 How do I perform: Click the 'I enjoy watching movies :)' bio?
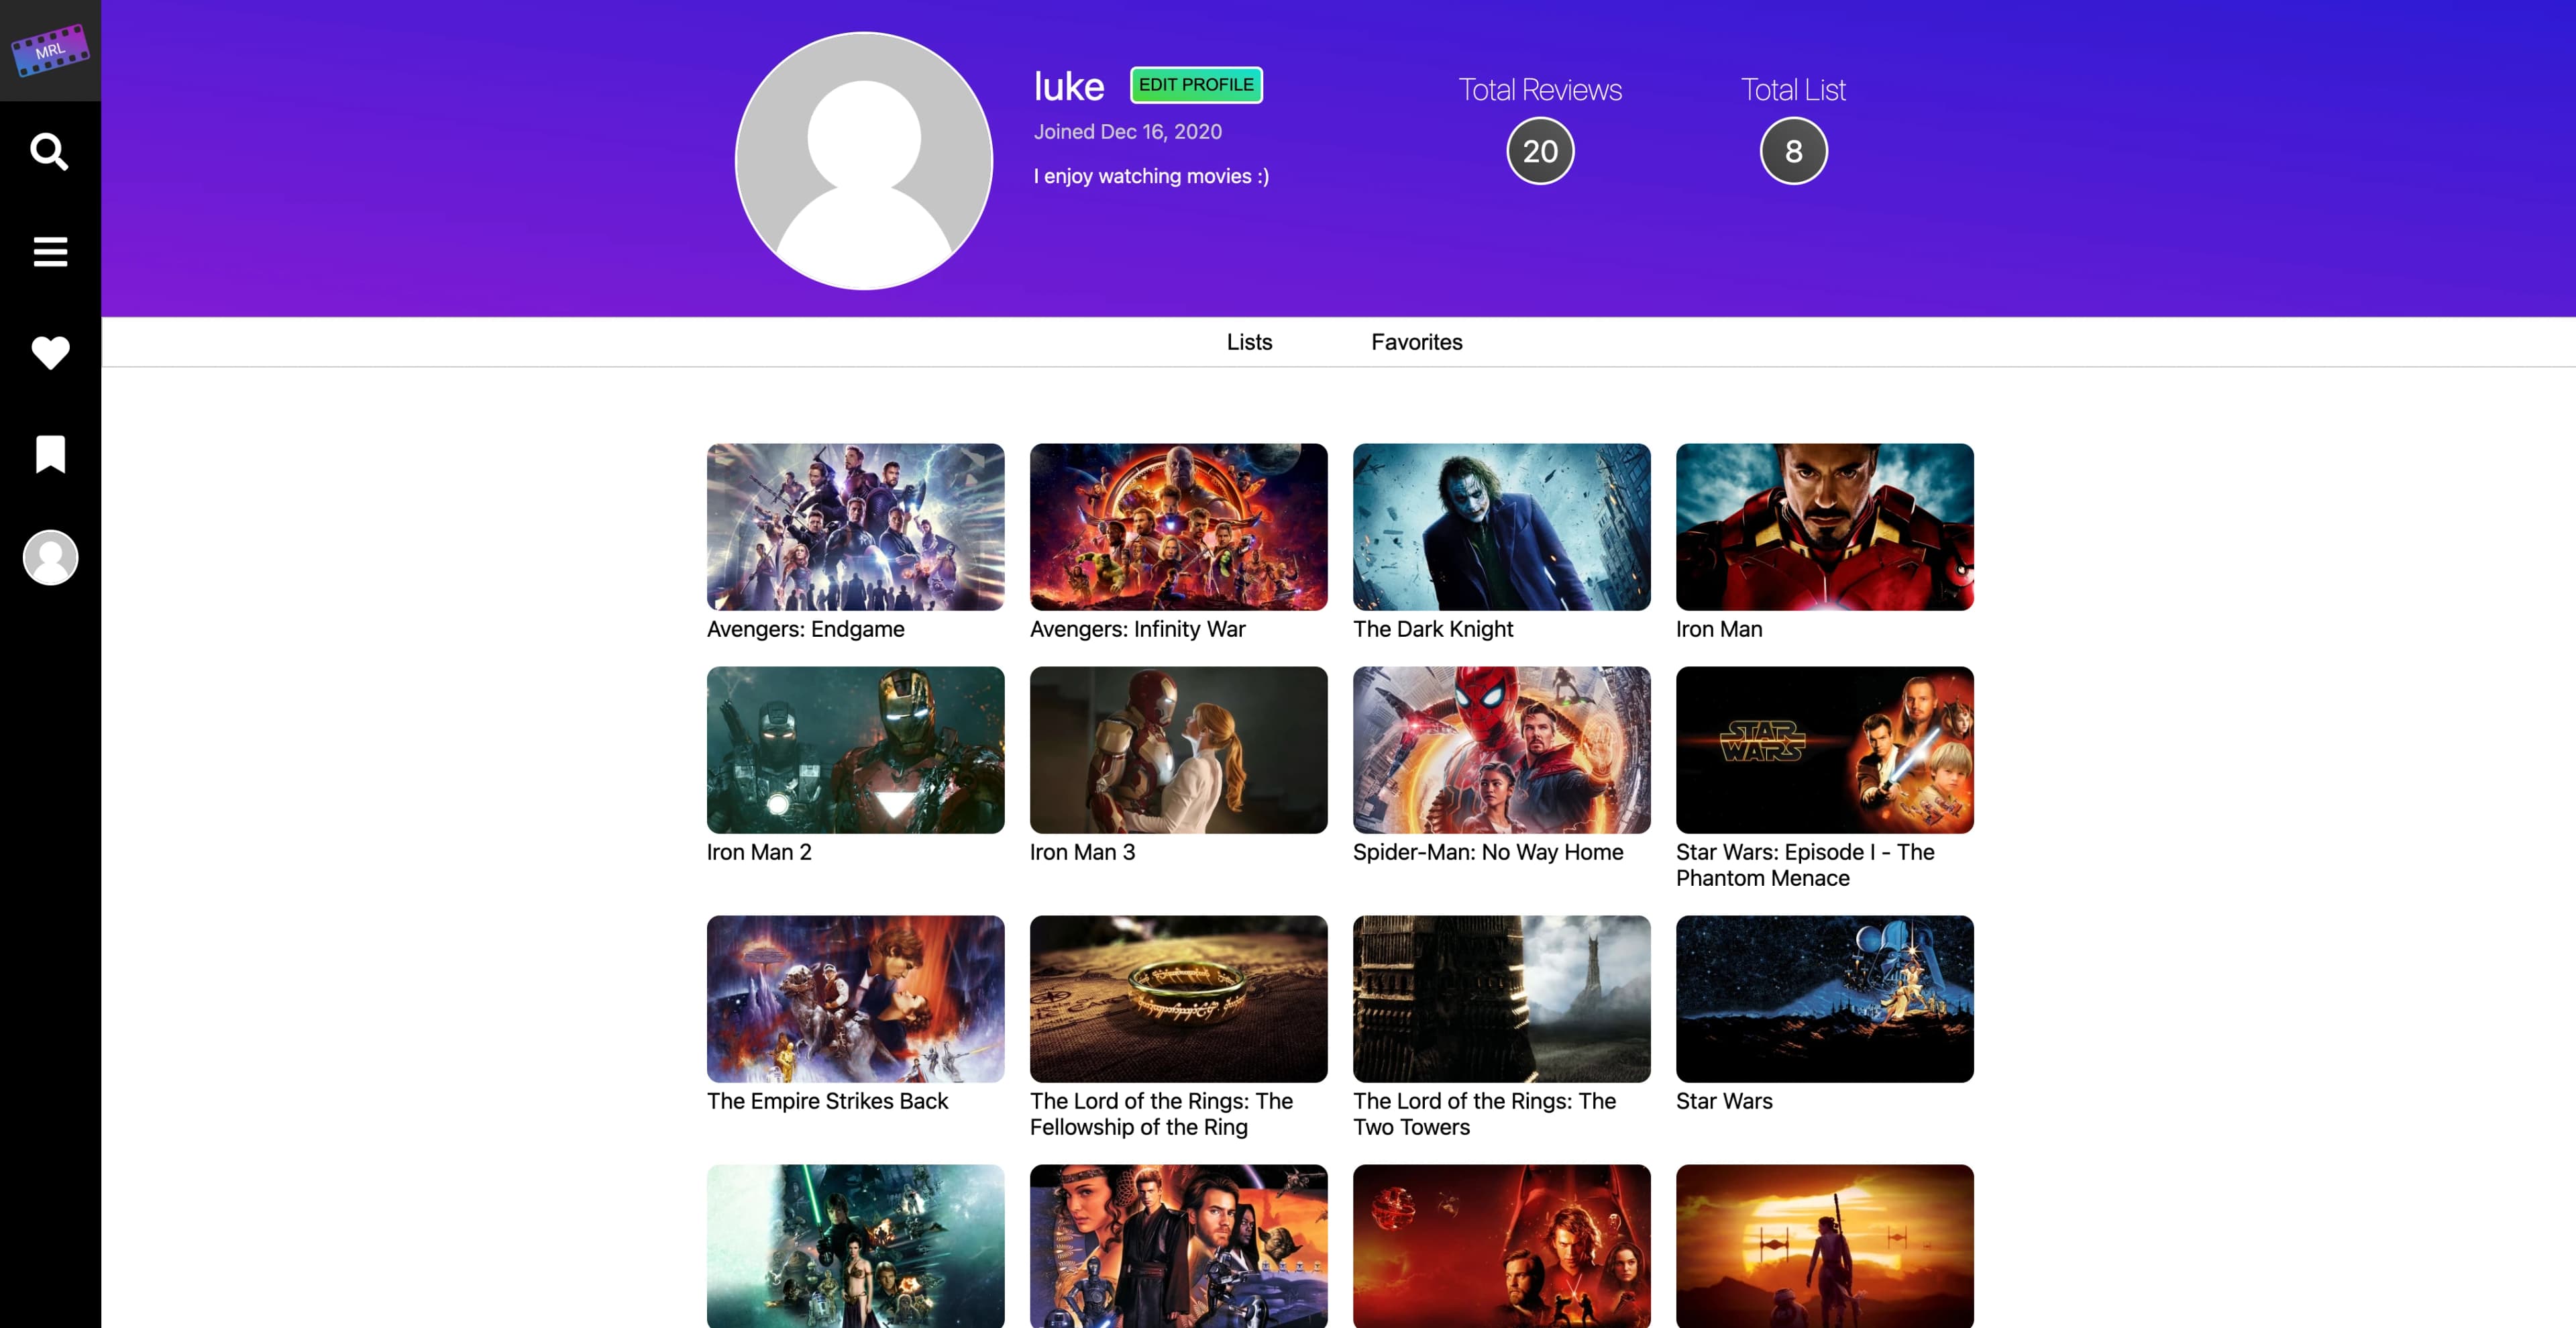[1151, 176]
